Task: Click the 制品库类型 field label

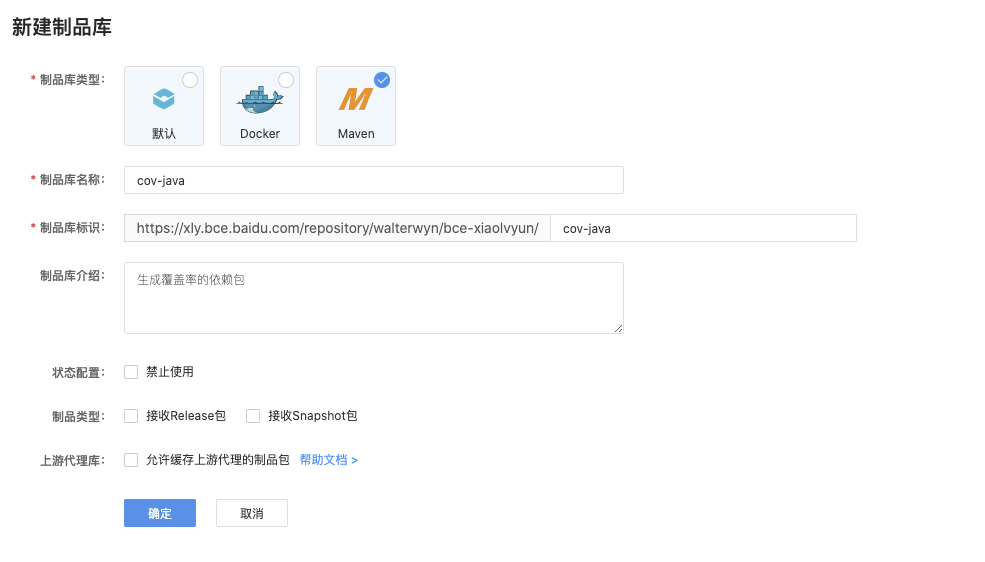Action: [x=72, y=80]
